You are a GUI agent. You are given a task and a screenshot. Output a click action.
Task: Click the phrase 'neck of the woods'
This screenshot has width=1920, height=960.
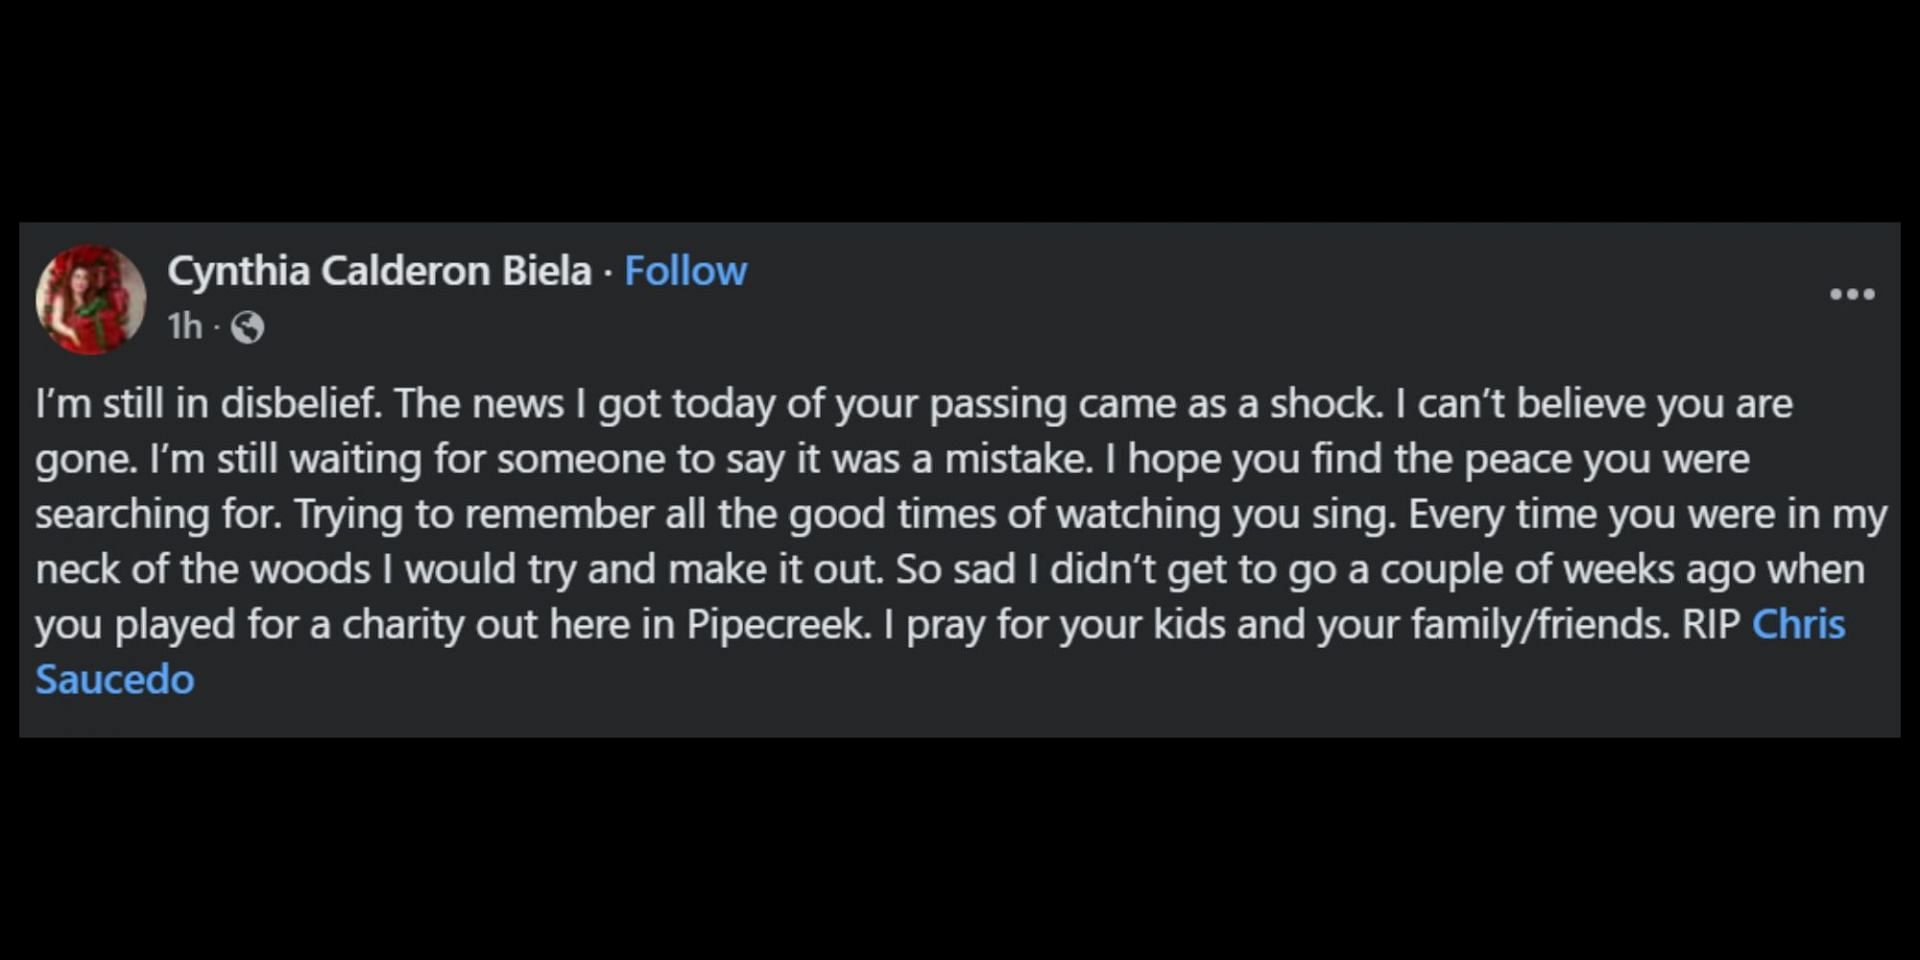(x=203, y=569)
